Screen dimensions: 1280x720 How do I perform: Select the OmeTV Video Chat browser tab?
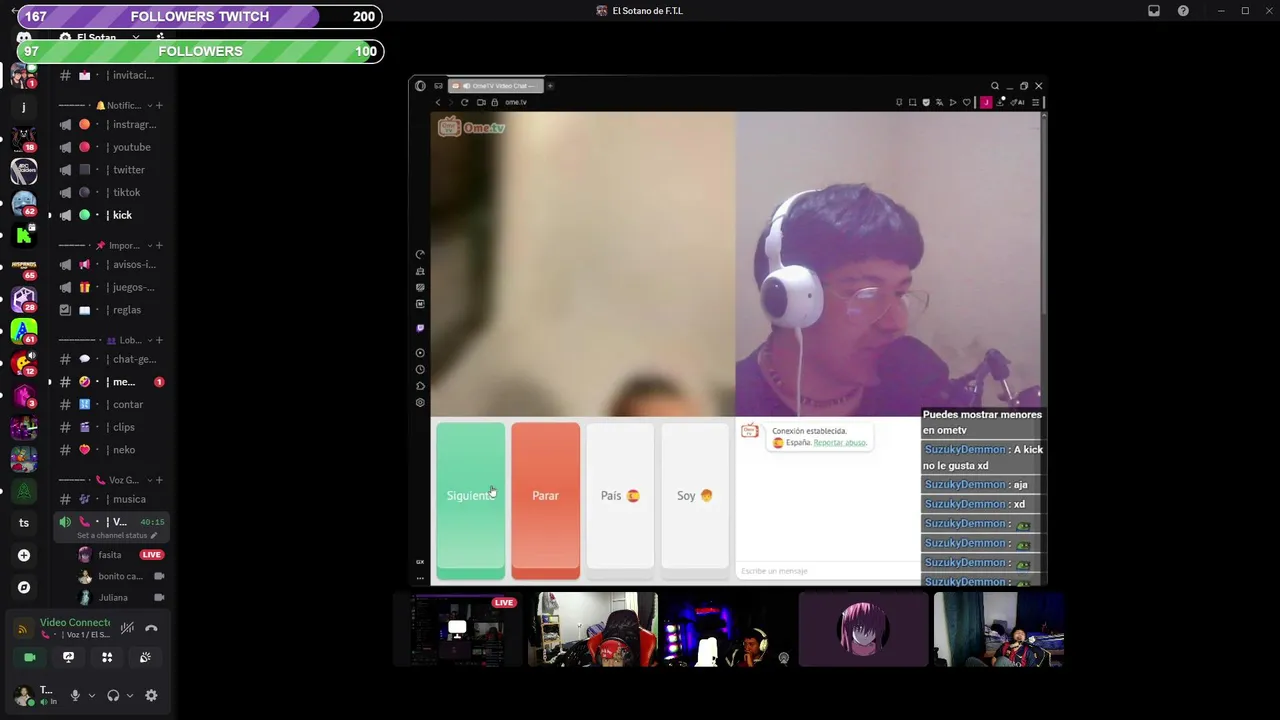[x=496, y=86]
